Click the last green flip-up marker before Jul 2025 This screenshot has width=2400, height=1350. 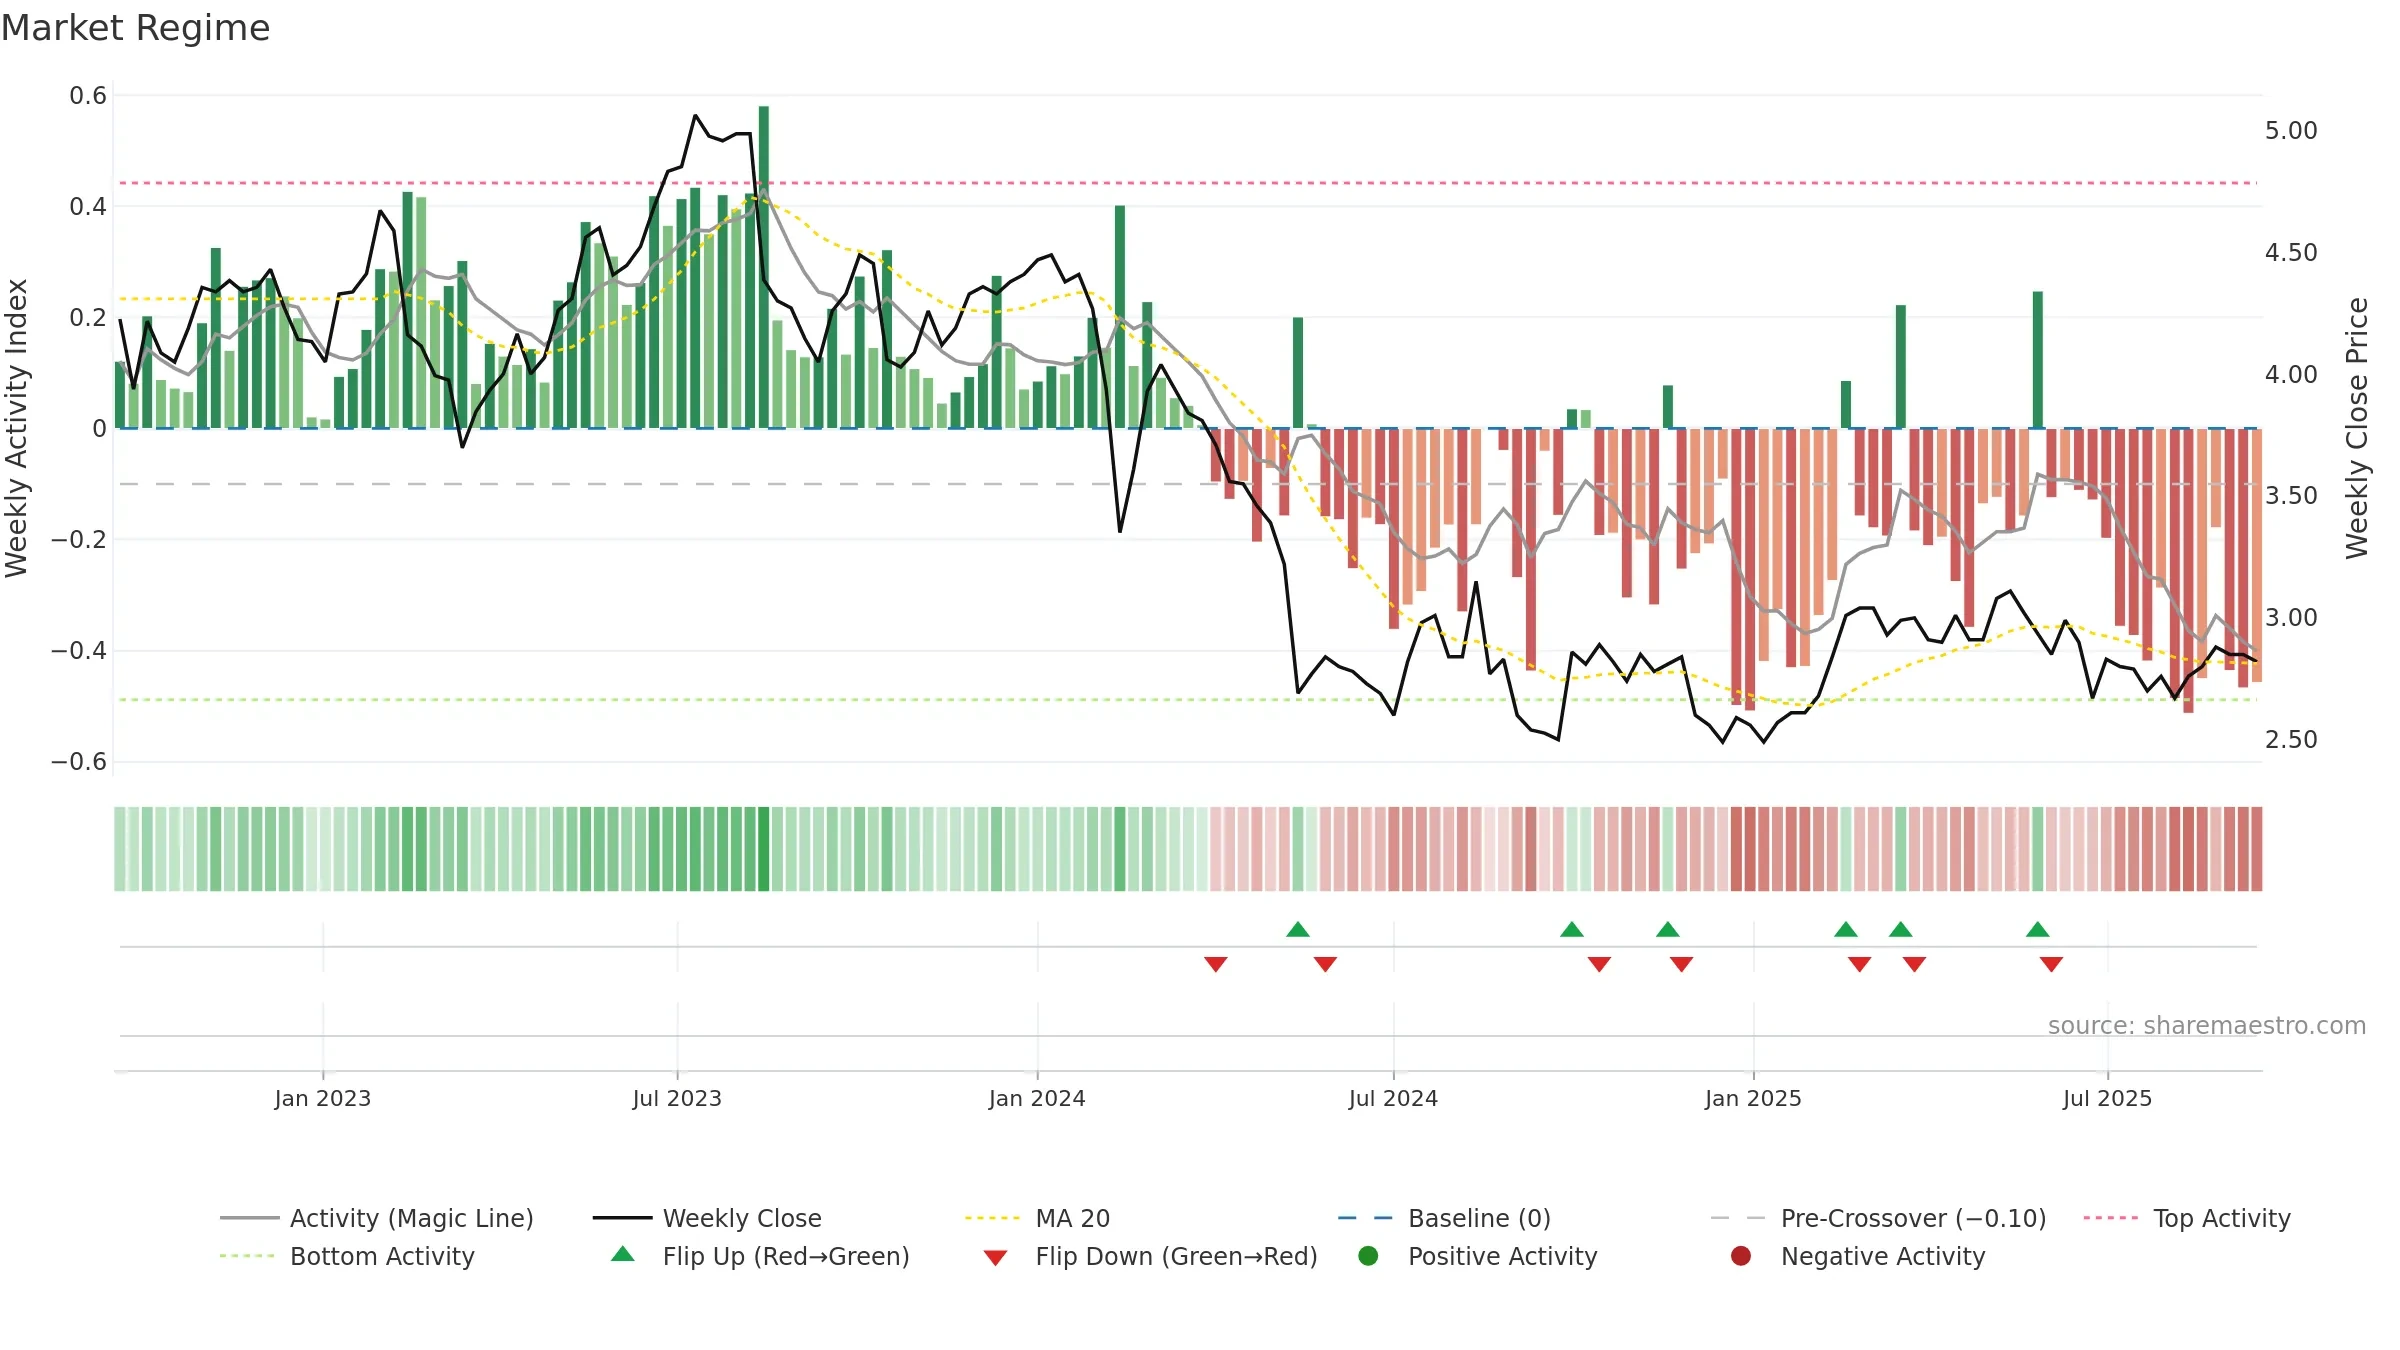(2038, 929)
